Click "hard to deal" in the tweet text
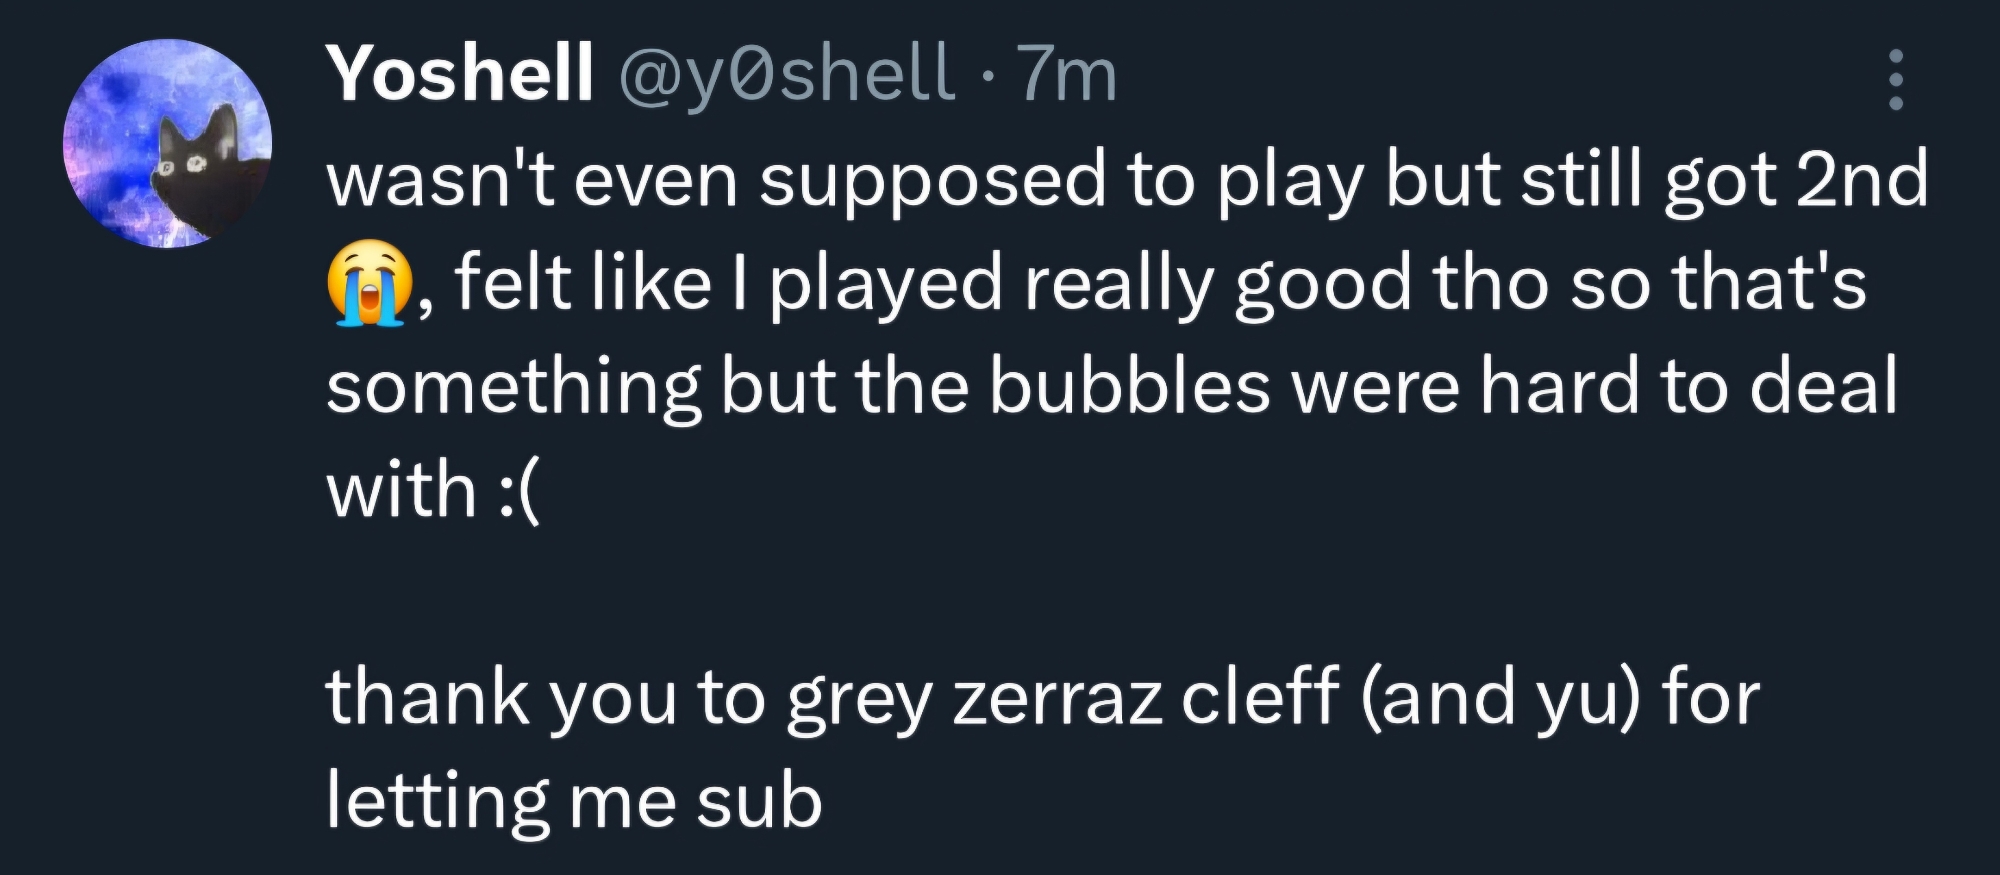The image size is (2000, 875). coord(1688,386)
